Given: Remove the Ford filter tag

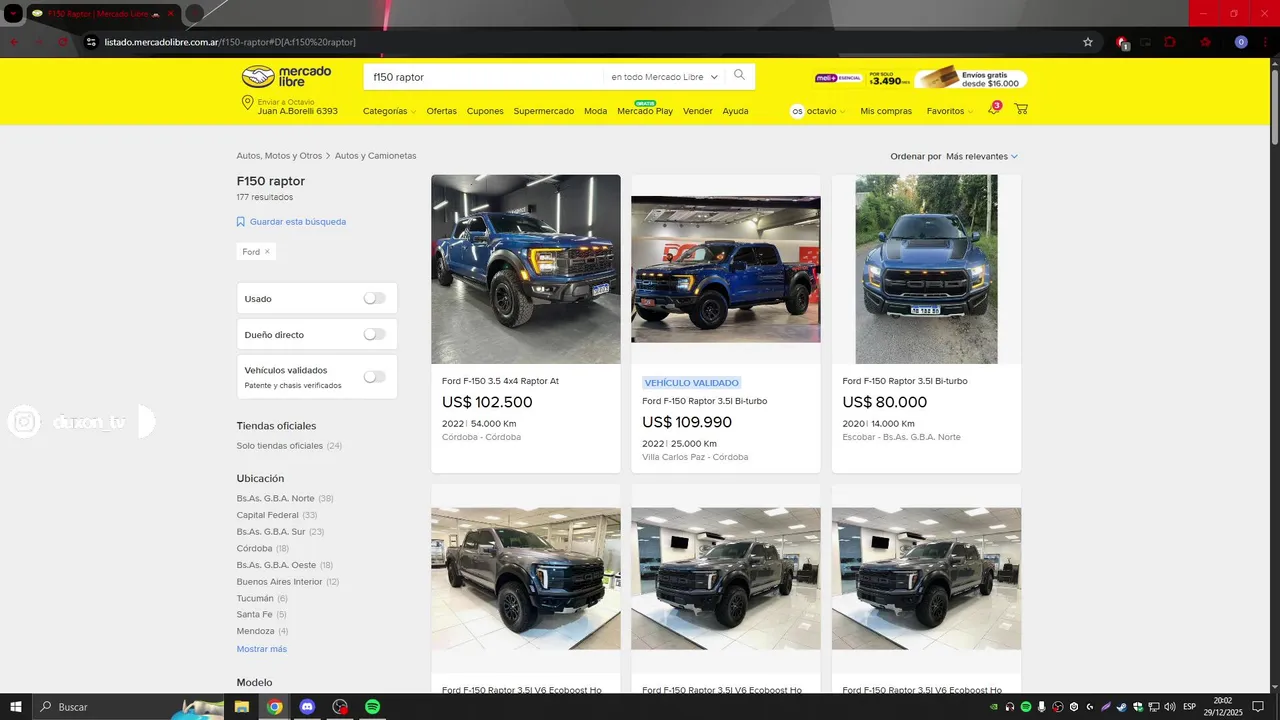Looking at the screenshot, I should click(267, 252).
